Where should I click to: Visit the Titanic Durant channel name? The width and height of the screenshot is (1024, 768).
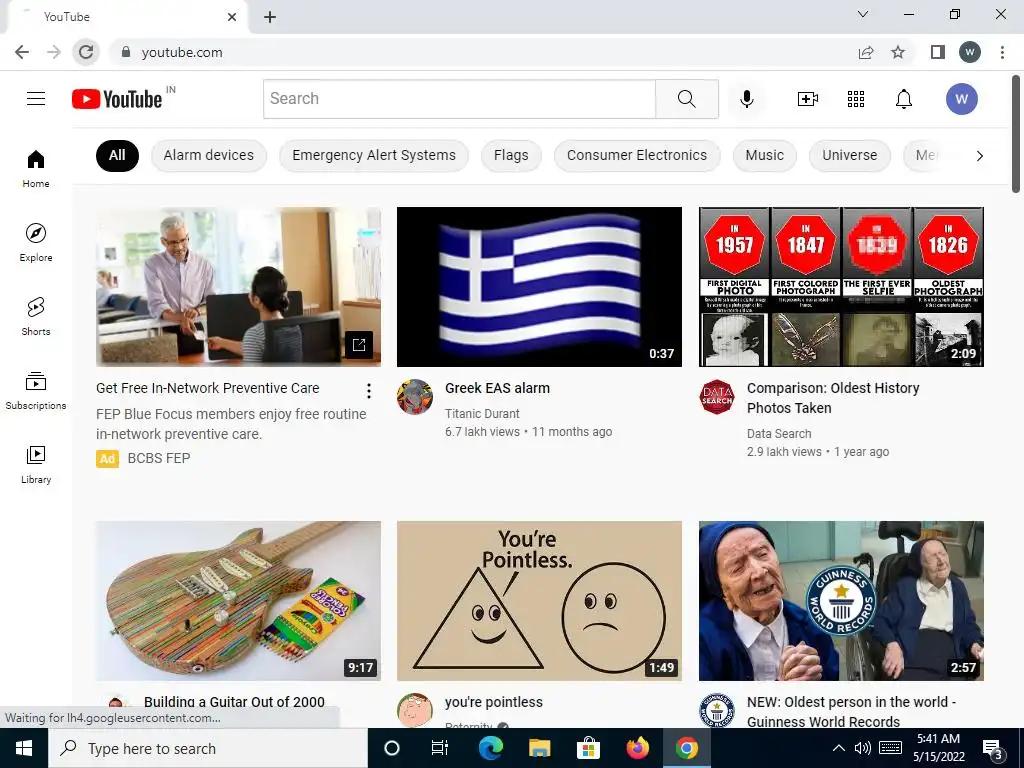[x=482, y=413]
